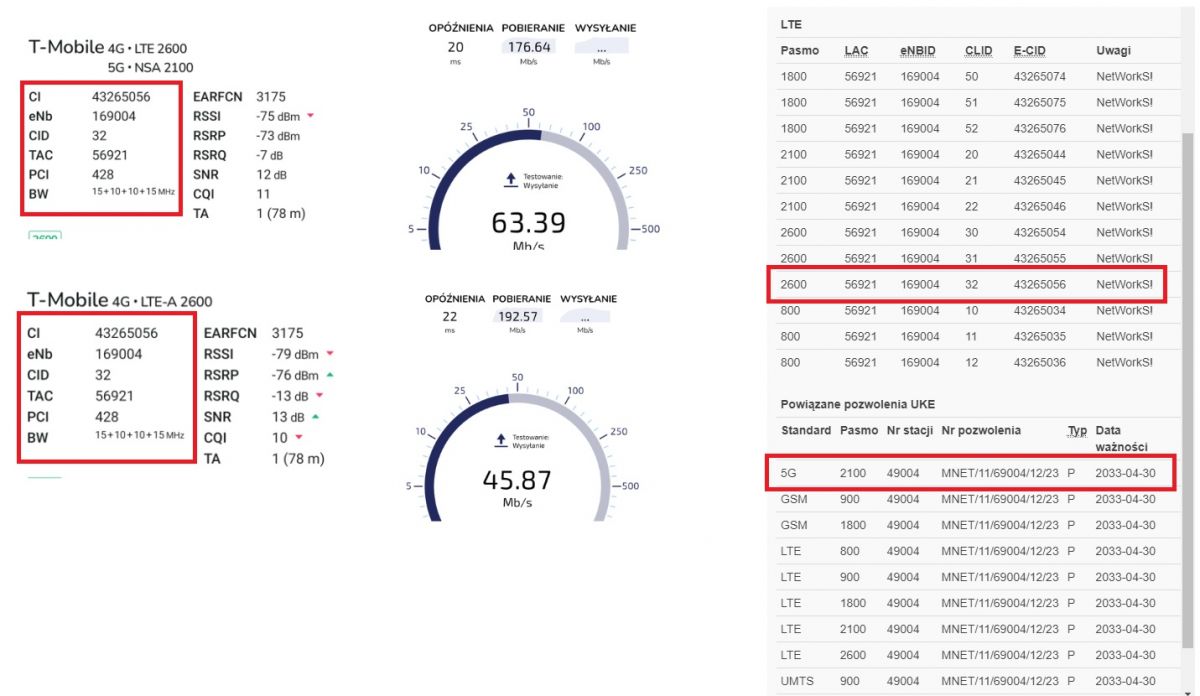Click the RSSI value -79 dBm
Viewport: 1200px width, 696px height.
point(295,354)
